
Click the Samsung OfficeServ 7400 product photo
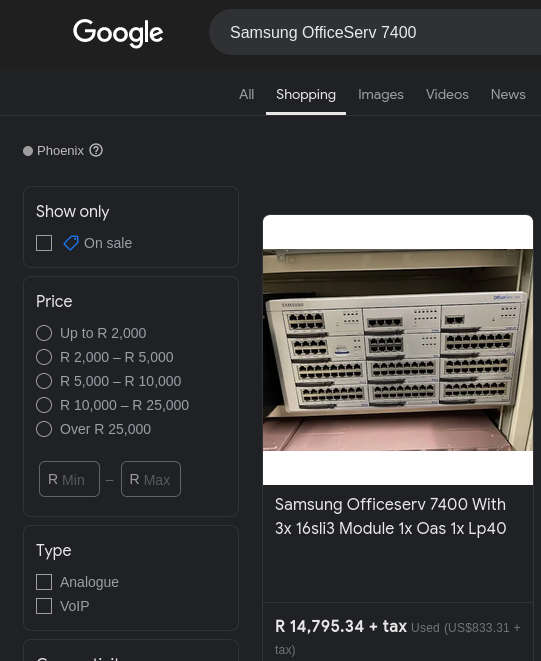(398, 350)
